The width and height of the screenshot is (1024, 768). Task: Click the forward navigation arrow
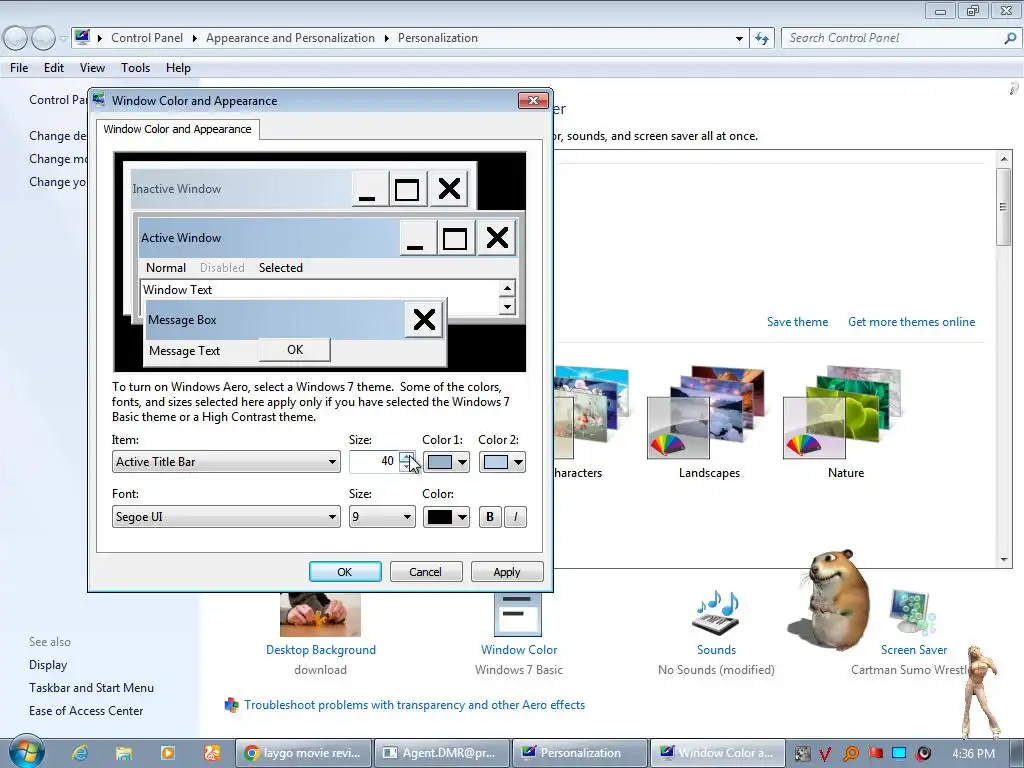point(43,39)
